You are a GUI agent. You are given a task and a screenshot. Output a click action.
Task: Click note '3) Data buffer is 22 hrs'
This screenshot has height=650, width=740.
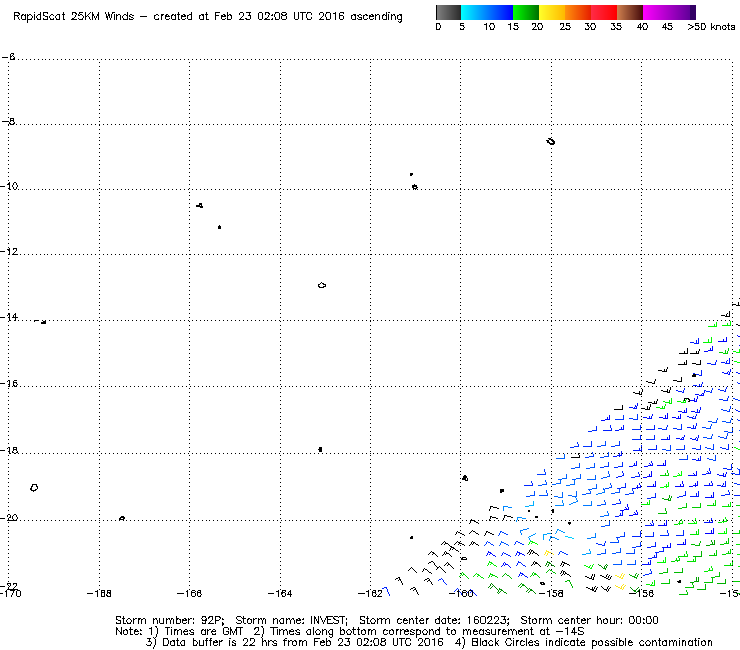tap(211, 642)
